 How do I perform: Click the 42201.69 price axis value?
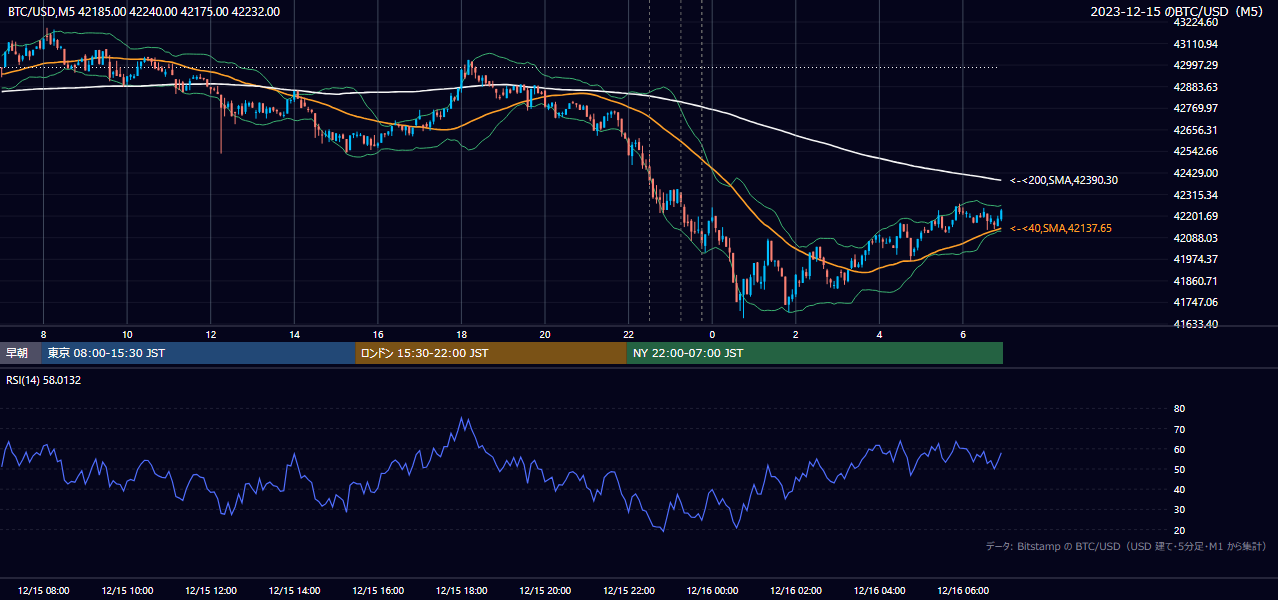point(1196,216)
